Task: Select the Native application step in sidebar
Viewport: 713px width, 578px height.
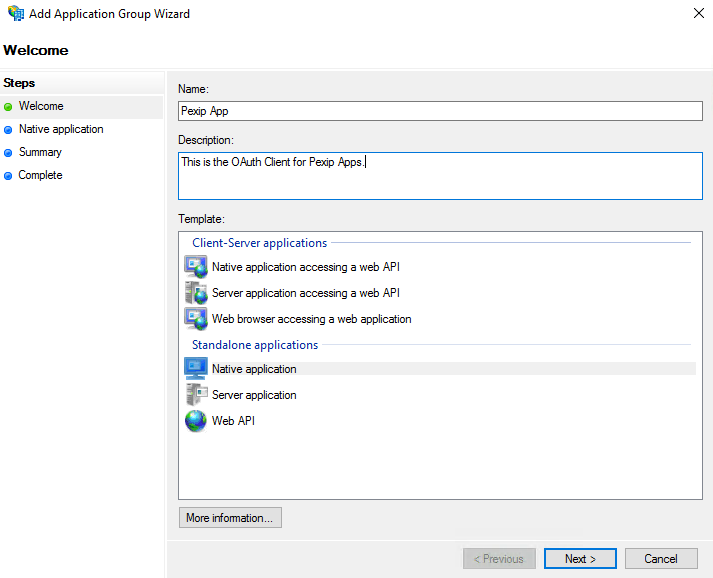Action: coord(61,129)
